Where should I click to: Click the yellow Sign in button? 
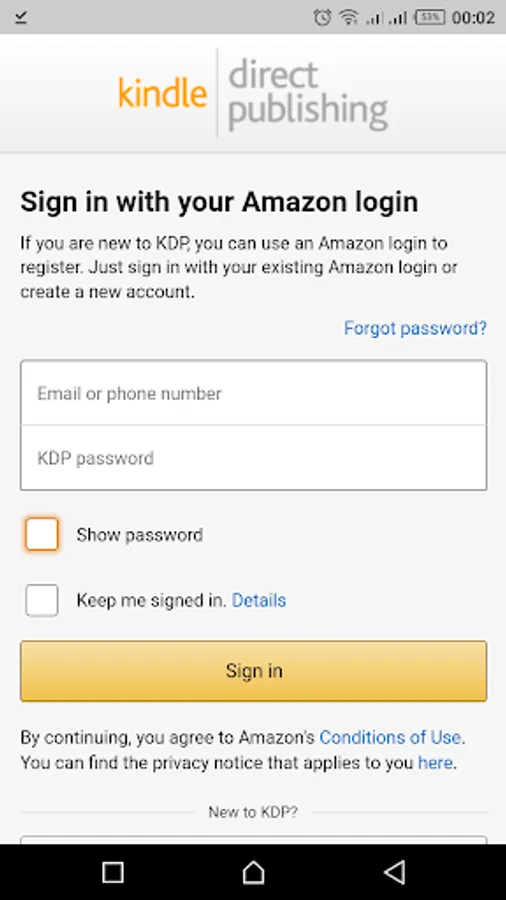coord(254,671)
